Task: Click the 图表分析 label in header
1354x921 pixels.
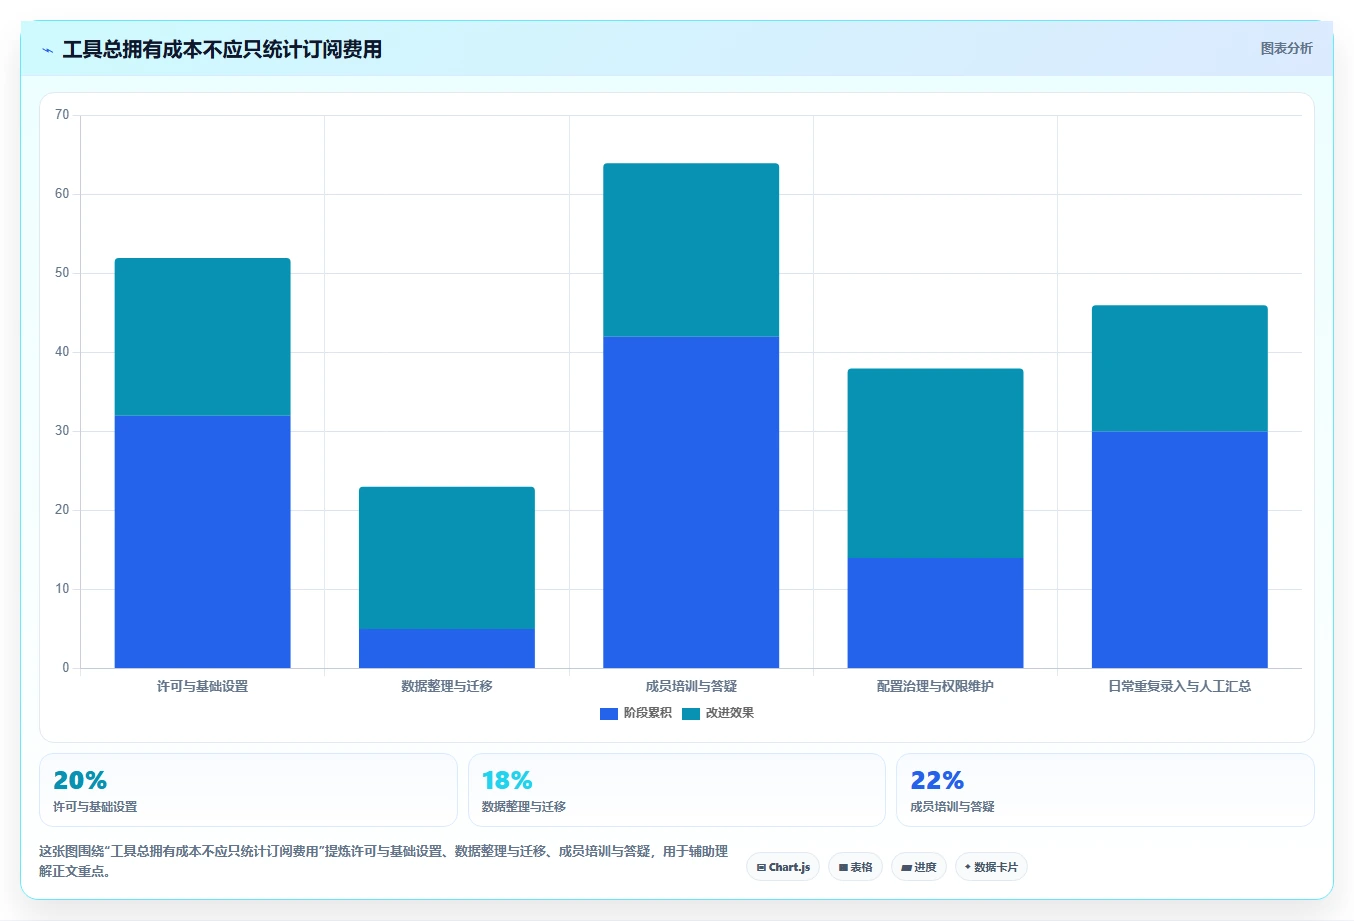Action: tap(1286, 48)
